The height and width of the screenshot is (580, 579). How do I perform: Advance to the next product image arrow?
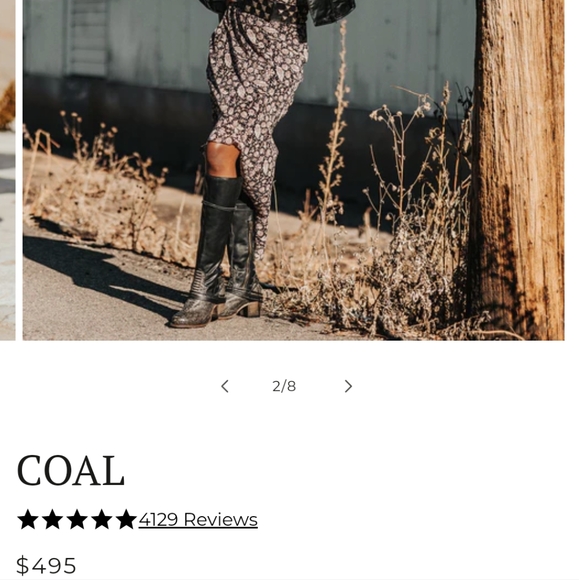[348, 386]
